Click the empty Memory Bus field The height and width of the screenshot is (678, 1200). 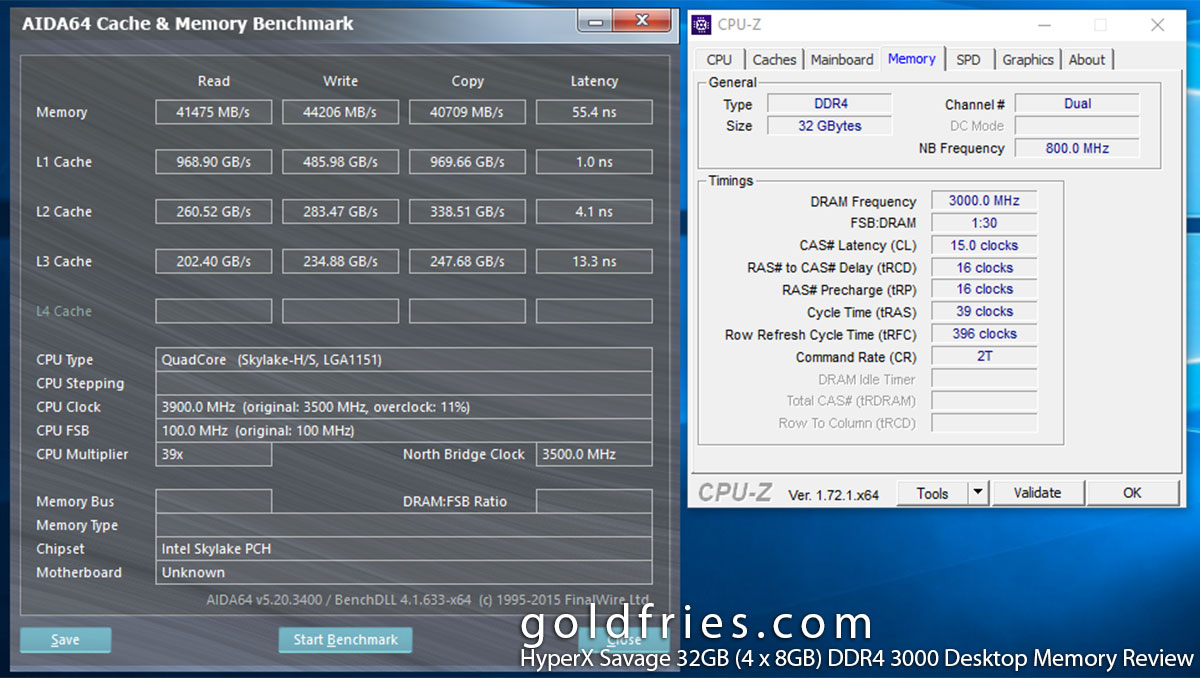pyautogui.click(x=213, y=502)
